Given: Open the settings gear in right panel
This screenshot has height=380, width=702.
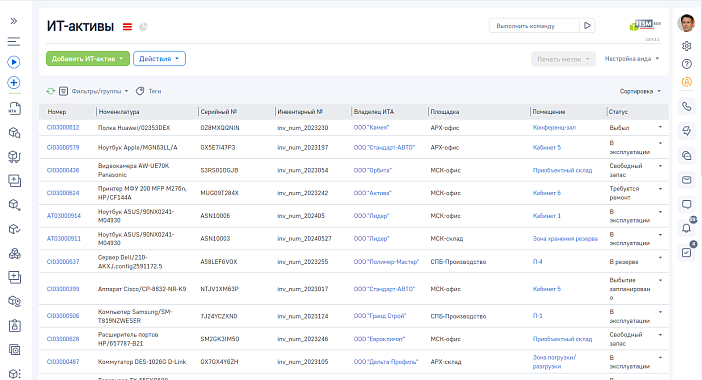Looking at the screenshot, I should pos(686,46).
